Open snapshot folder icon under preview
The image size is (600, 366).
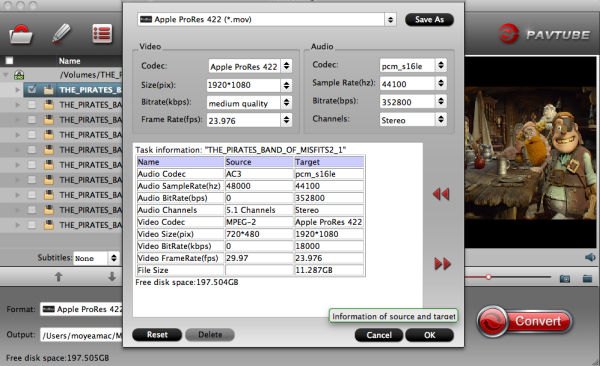tap(587, 278)
